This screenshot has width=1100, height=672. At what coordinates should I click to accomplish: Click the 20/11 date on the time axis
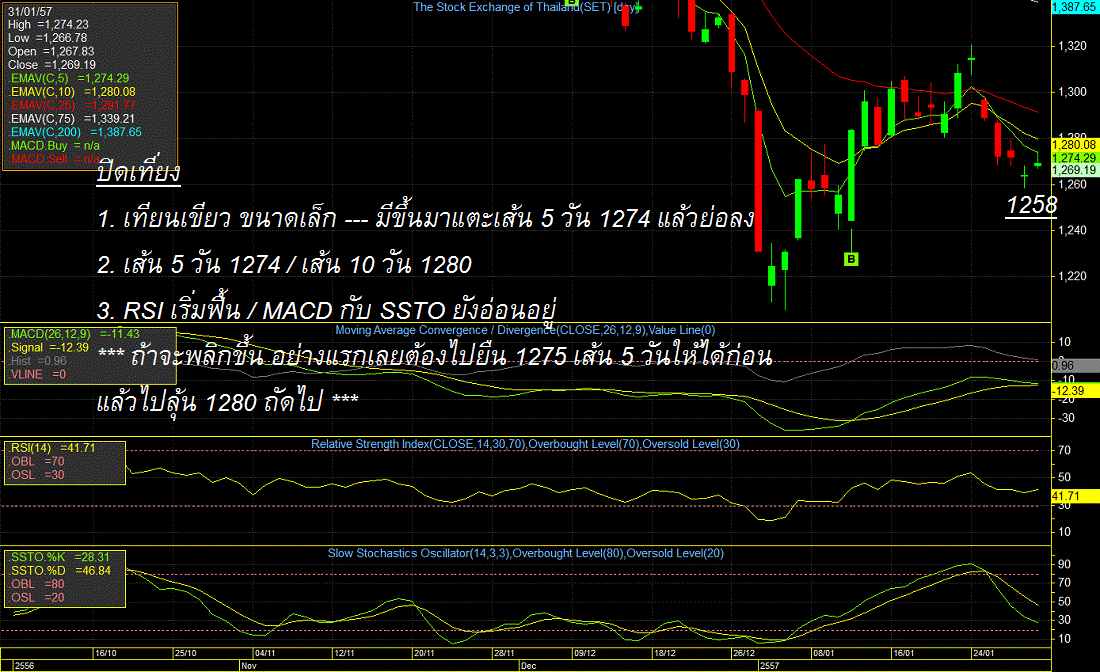(424, 653)
